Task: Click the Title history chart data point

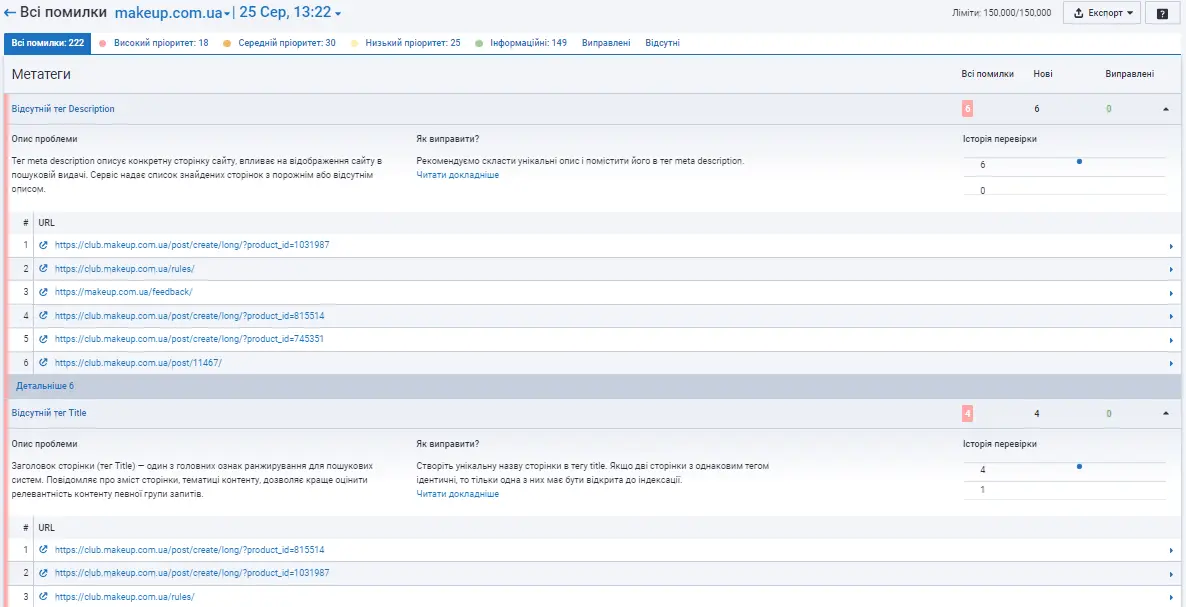Action: [x=1079, y=466]
